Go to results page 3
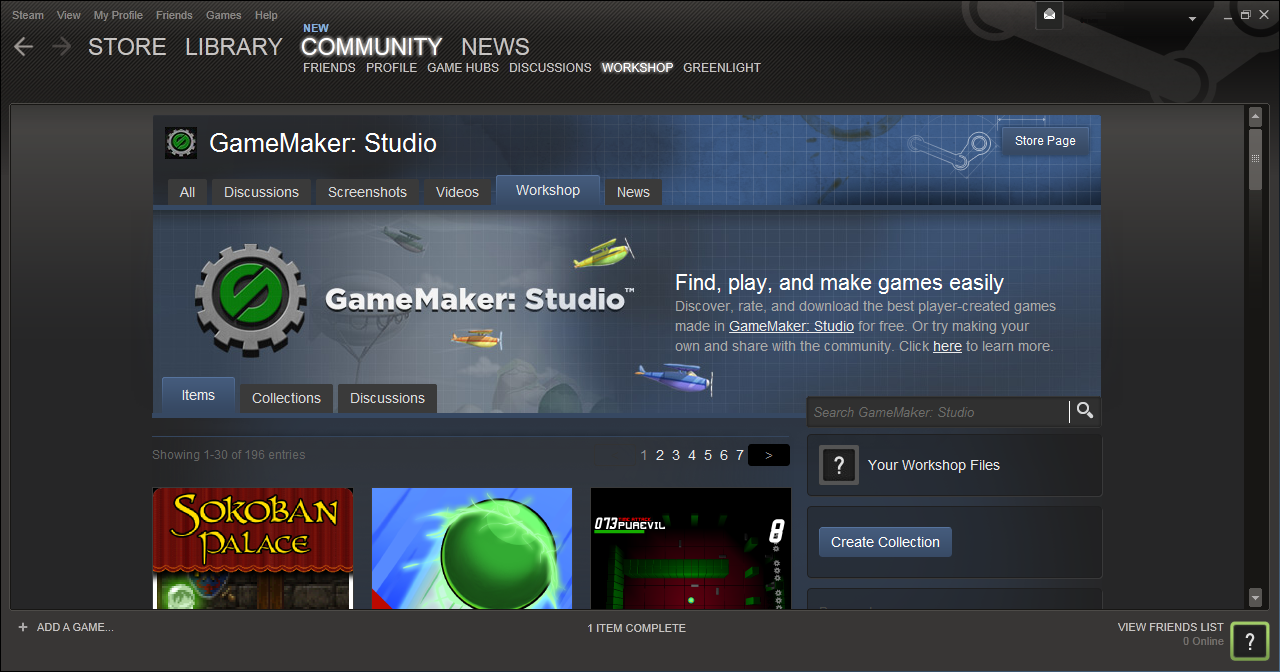The height and width of the screenshot is (672, 1280). (x=676, y=455)
